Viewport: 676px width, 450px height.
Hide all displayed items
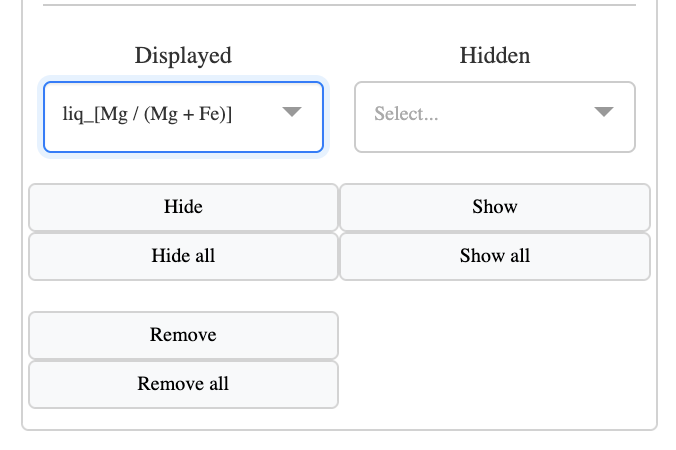click(x=183, y=256)
